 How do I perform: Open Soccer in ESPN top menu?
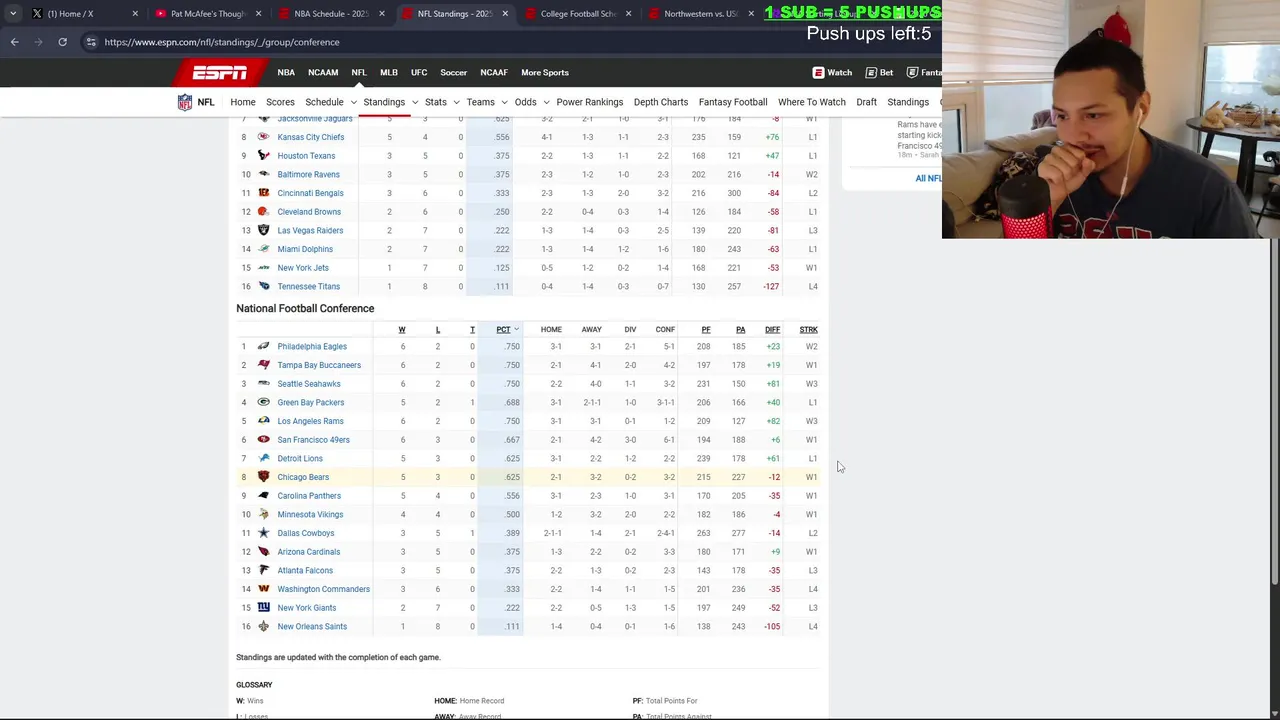pyautogui.click(x=454, y=73)
